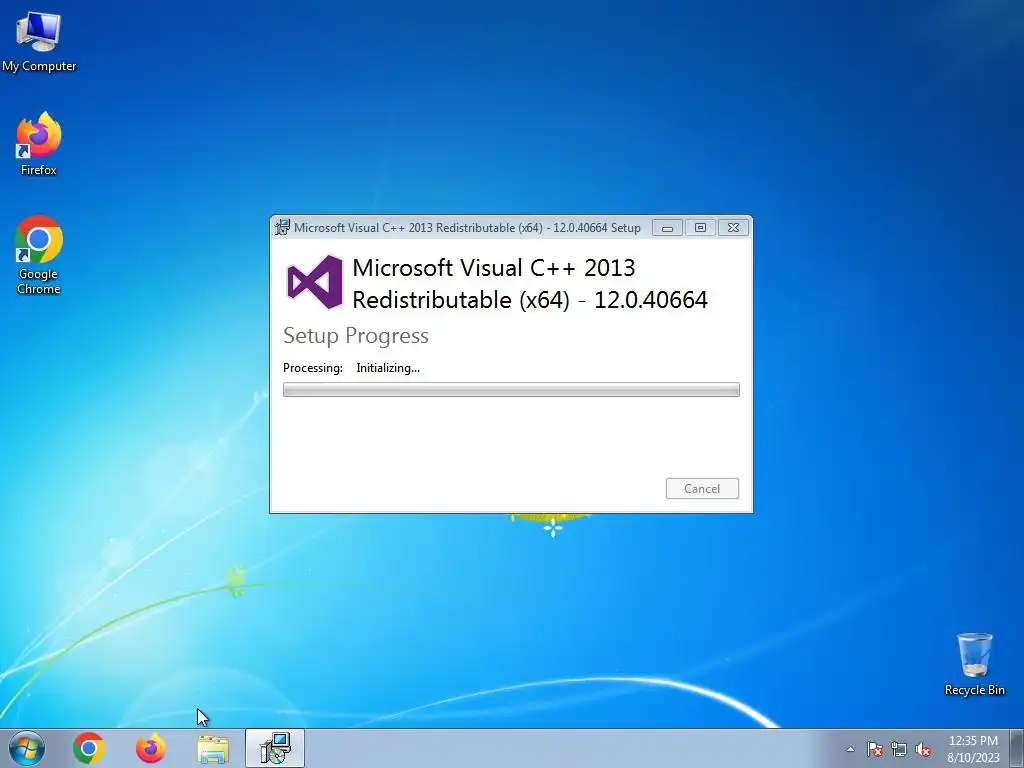Click the setup progress bar

pos(511,390)
